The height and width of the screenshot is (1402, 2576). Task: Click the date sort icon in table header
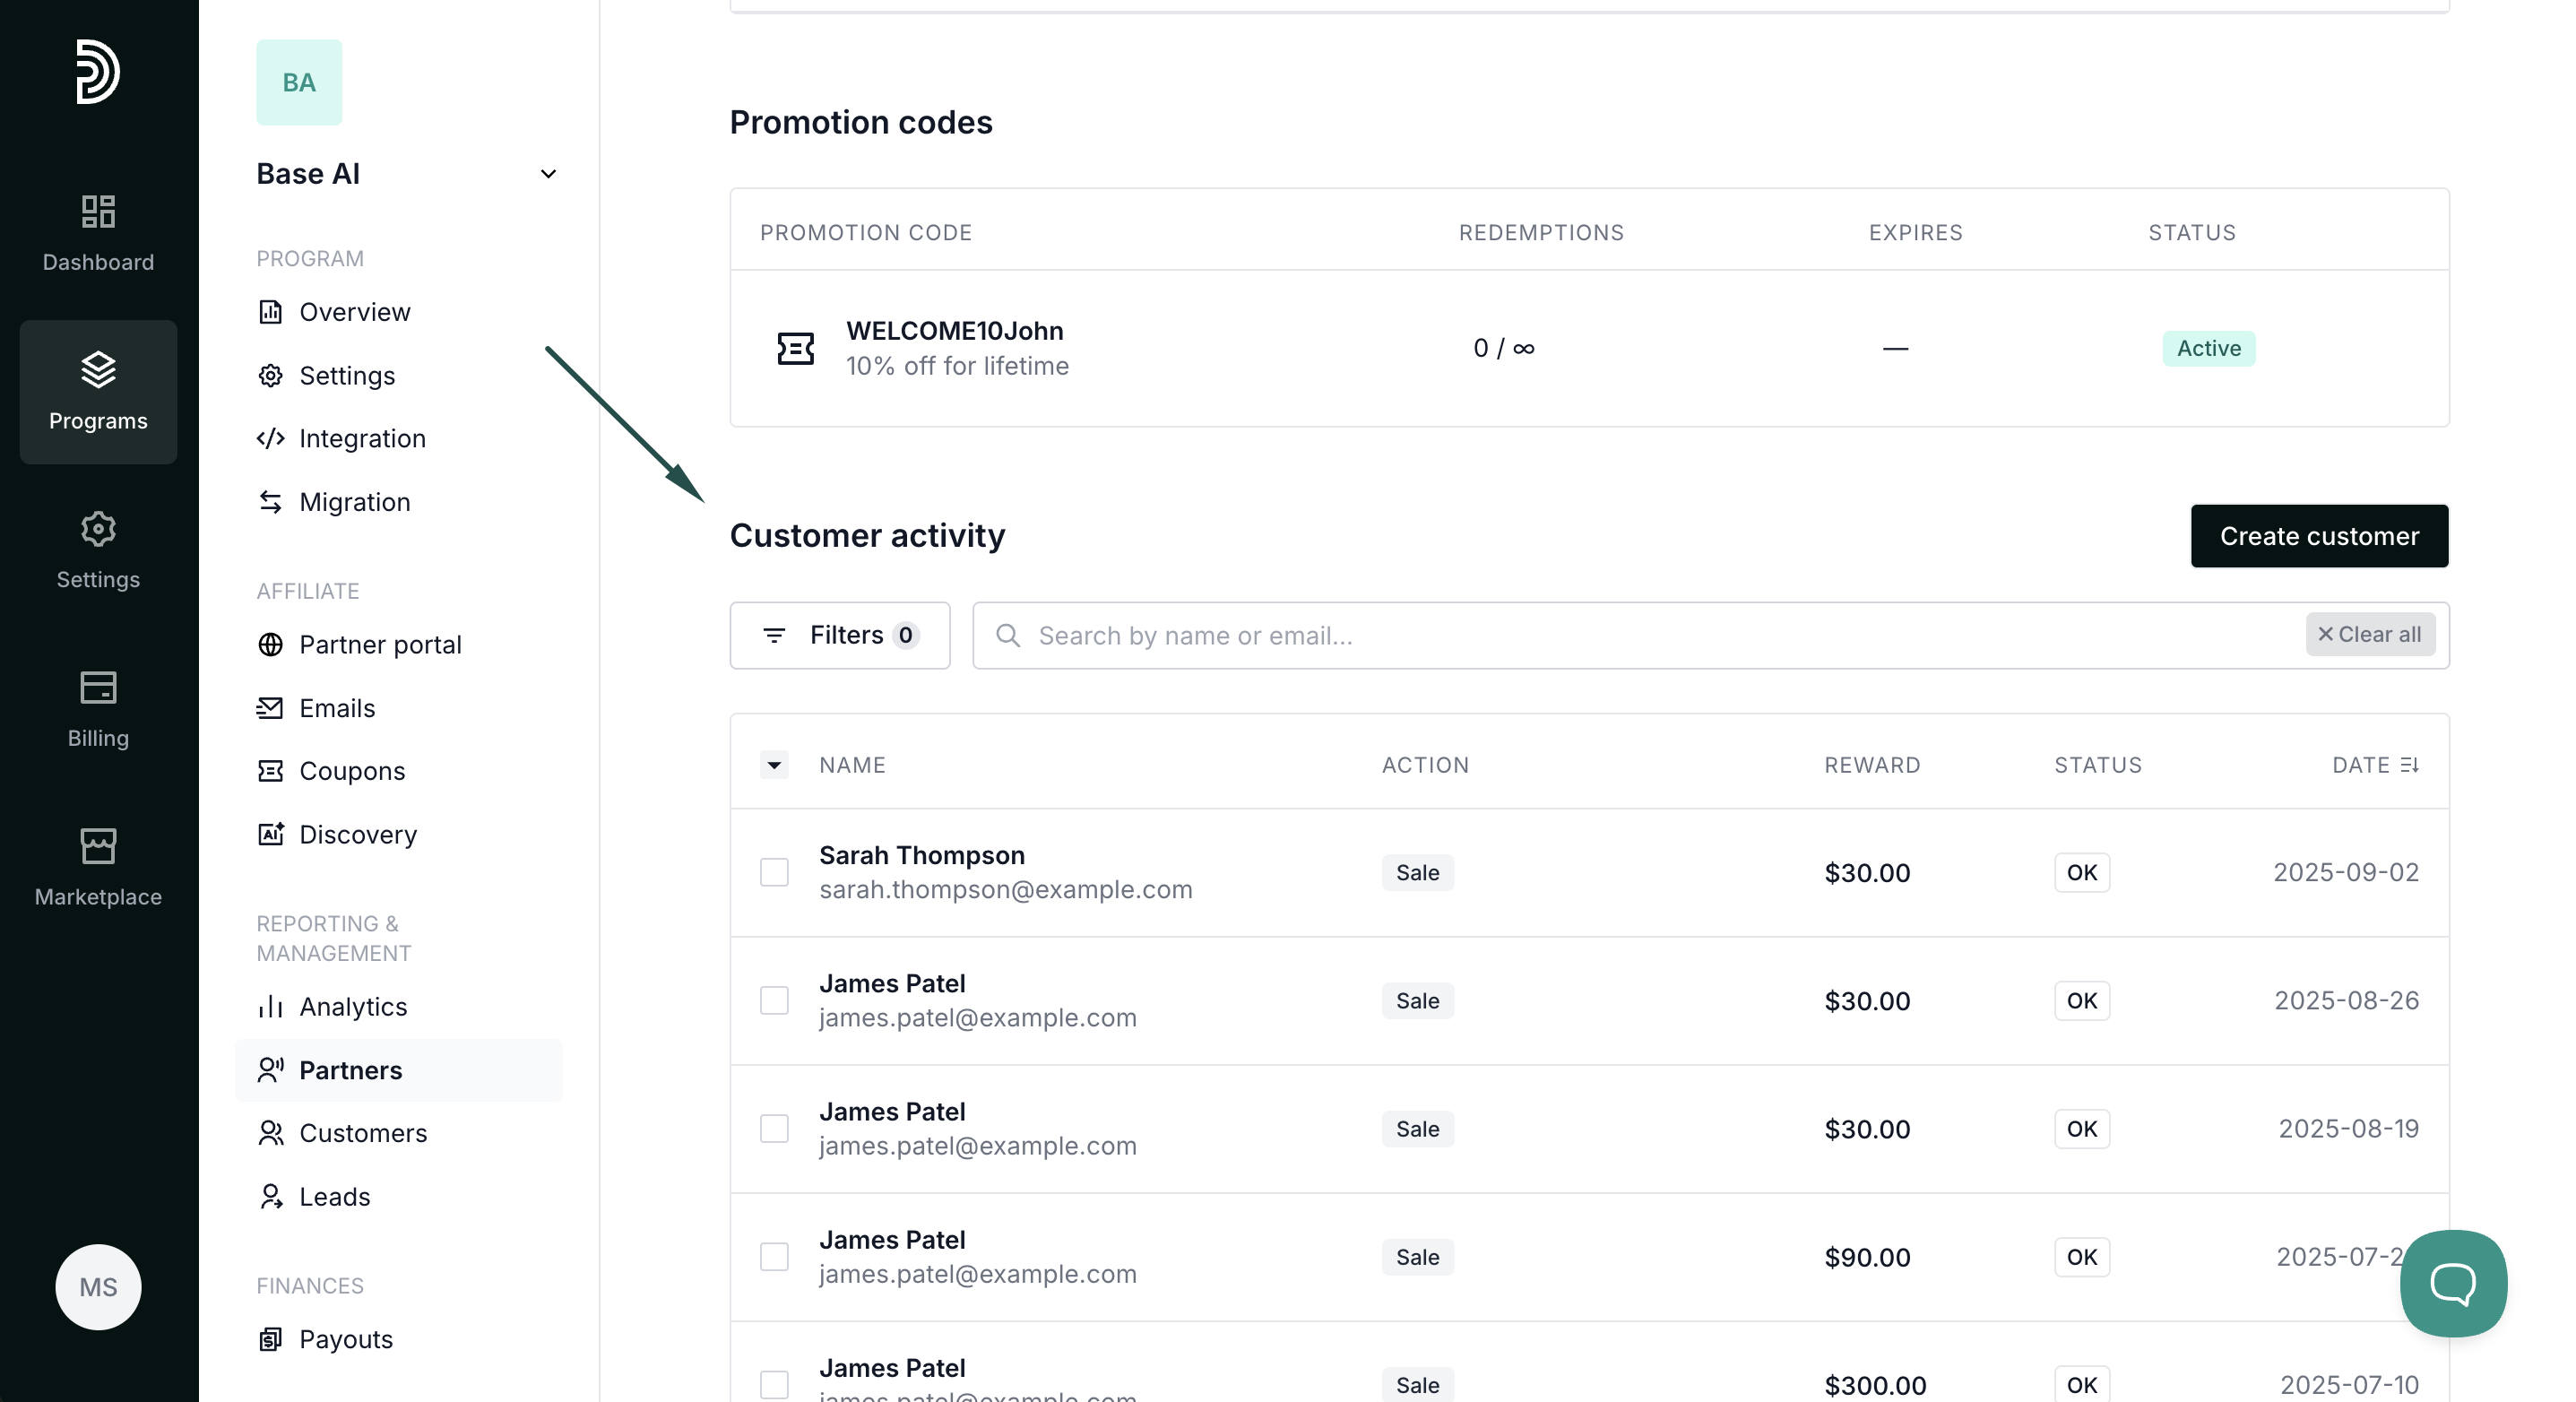tap(2409, 765)
